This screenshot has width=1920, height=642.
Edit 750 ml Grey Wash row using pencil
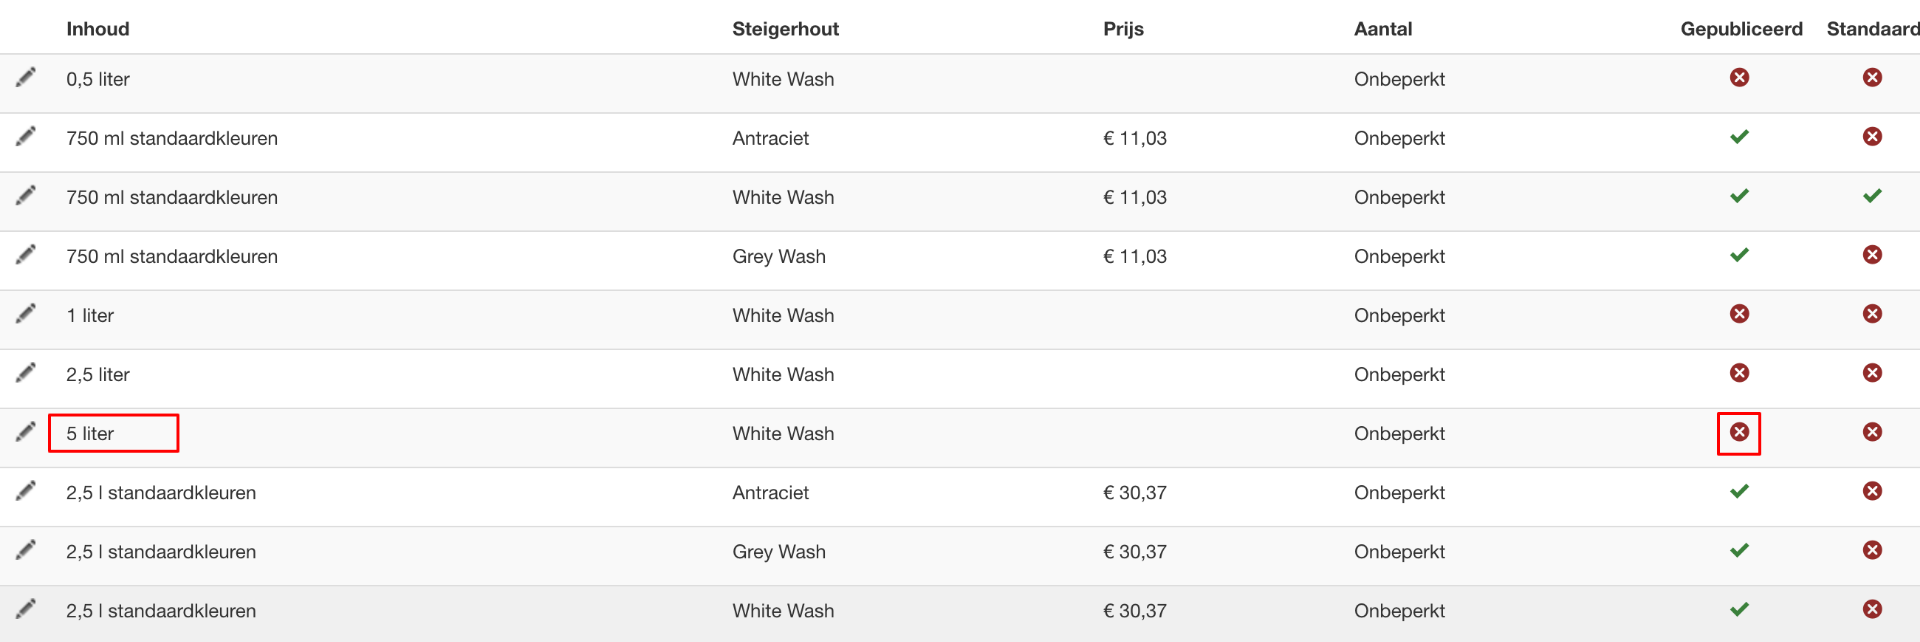pyautogui.click(x=26, y=254)
